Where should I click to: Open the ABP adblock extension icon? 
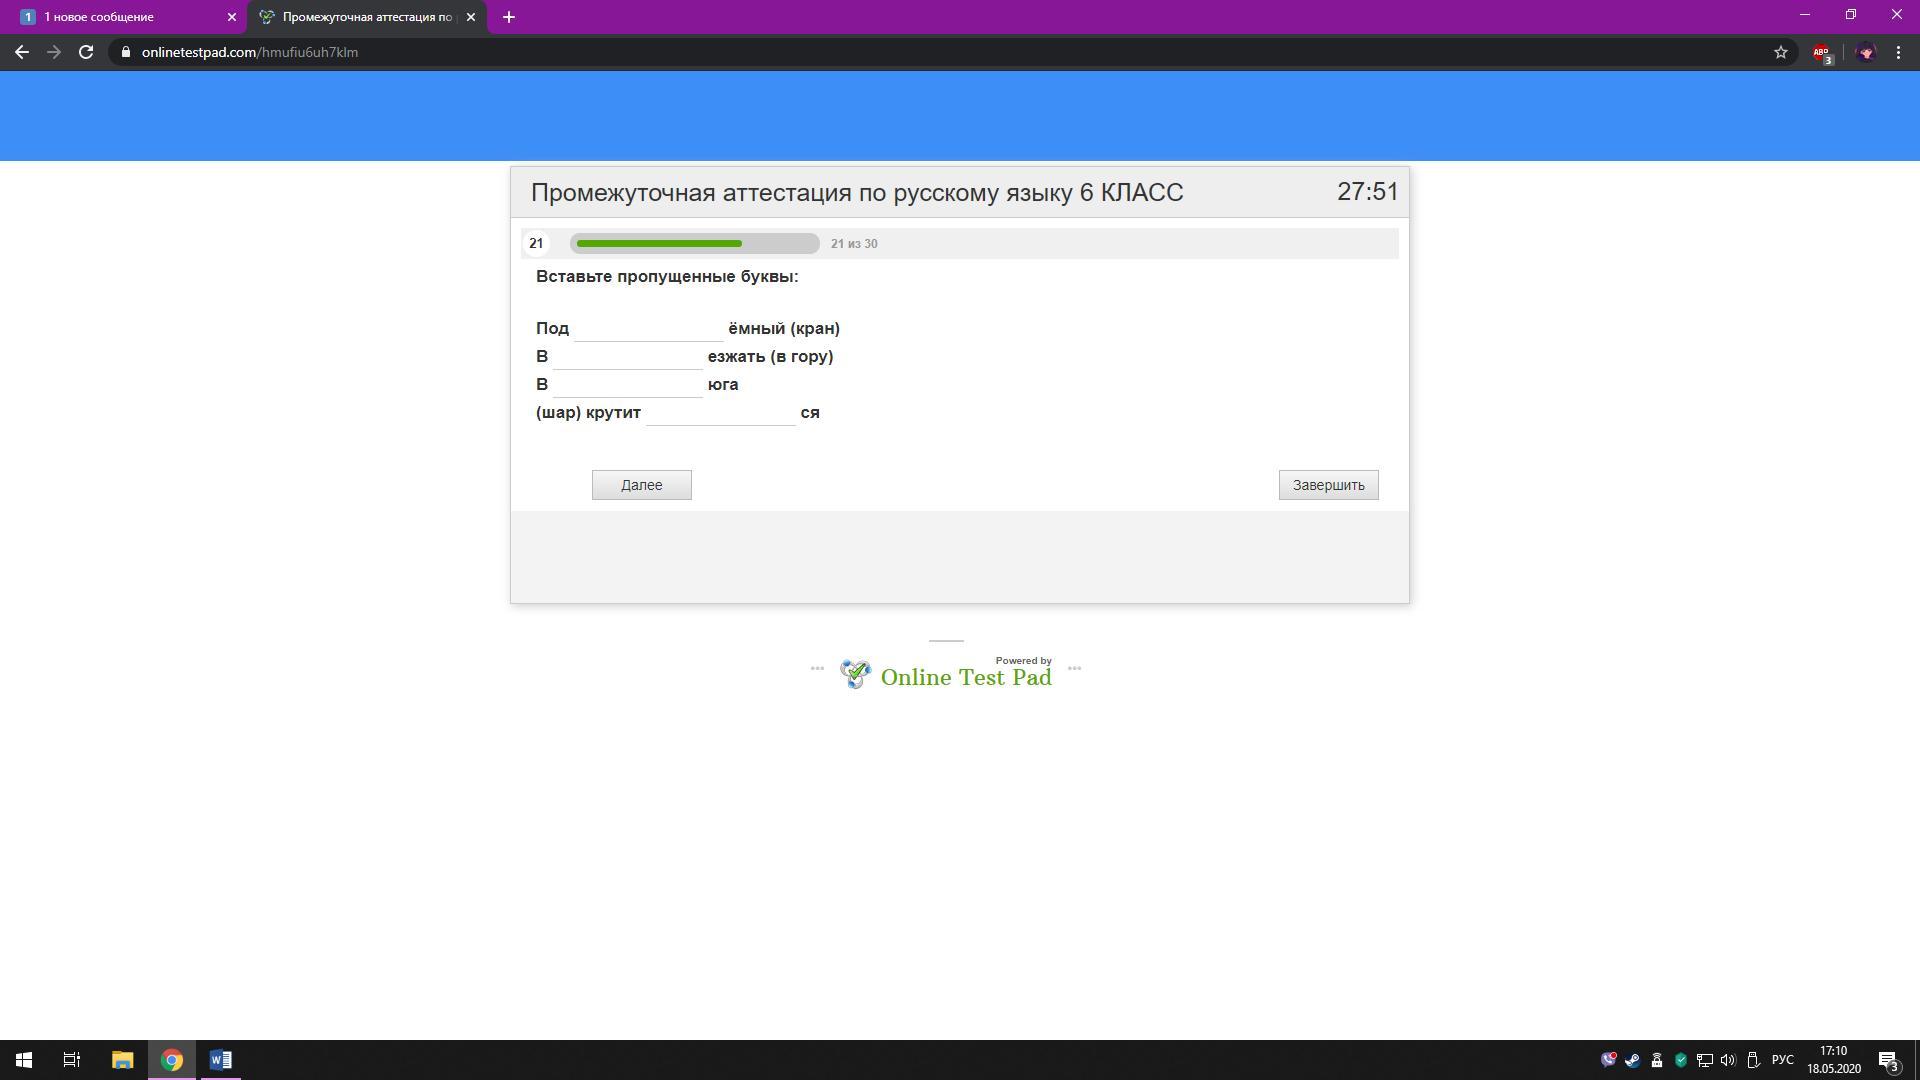(x=1822, y=52)
